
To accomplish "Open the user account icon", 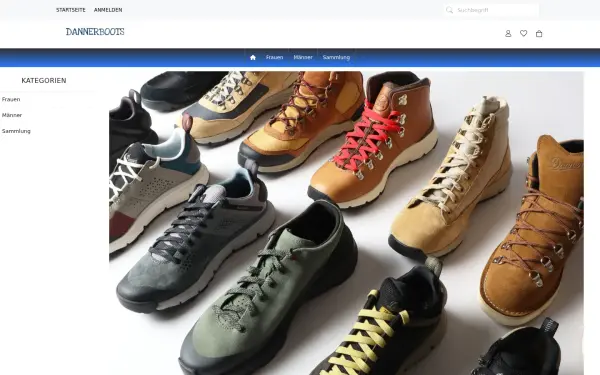I will point(508,34).
